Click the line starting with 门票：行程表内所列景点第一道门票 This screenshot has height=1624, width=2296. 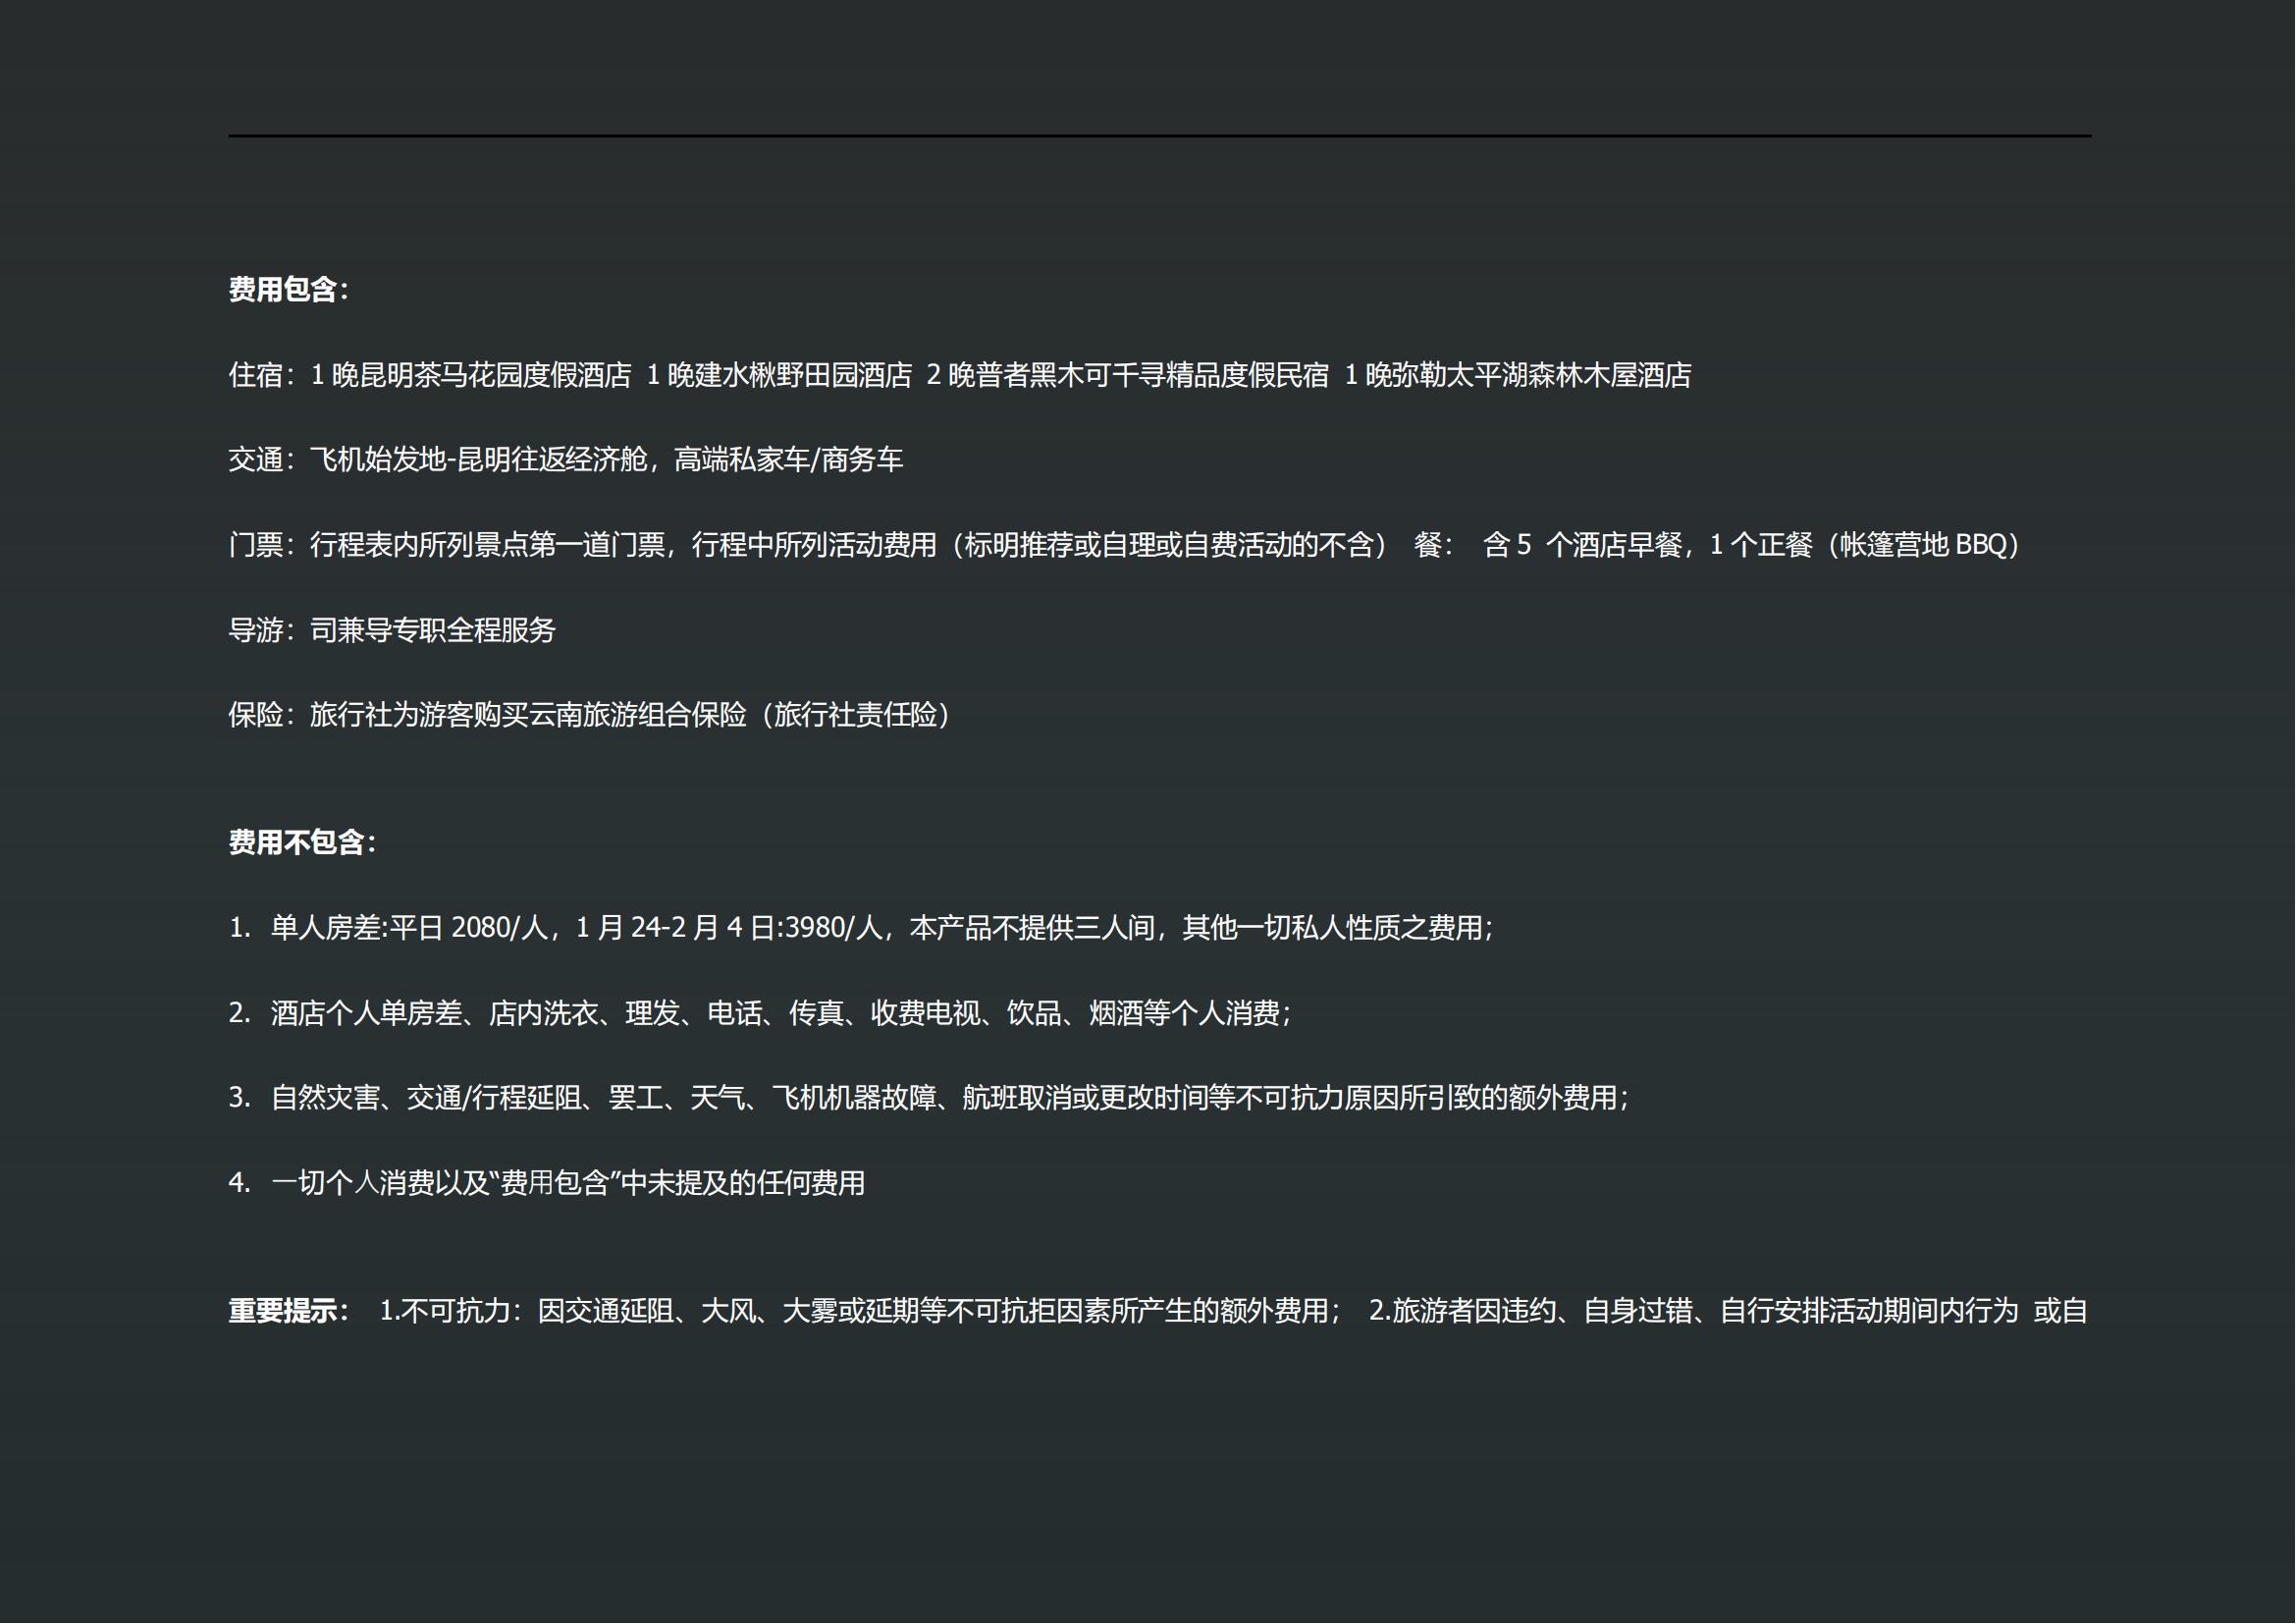(1127, 545)
